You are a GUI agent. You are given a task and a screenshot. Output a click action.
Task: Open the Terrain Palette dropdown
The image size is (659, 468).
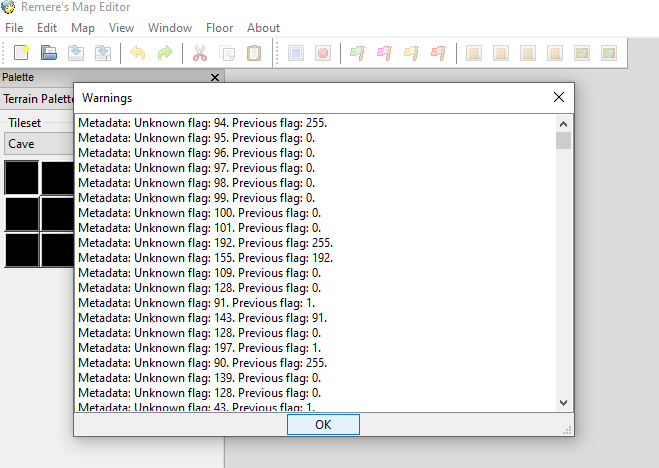click(x=38, y=99)
